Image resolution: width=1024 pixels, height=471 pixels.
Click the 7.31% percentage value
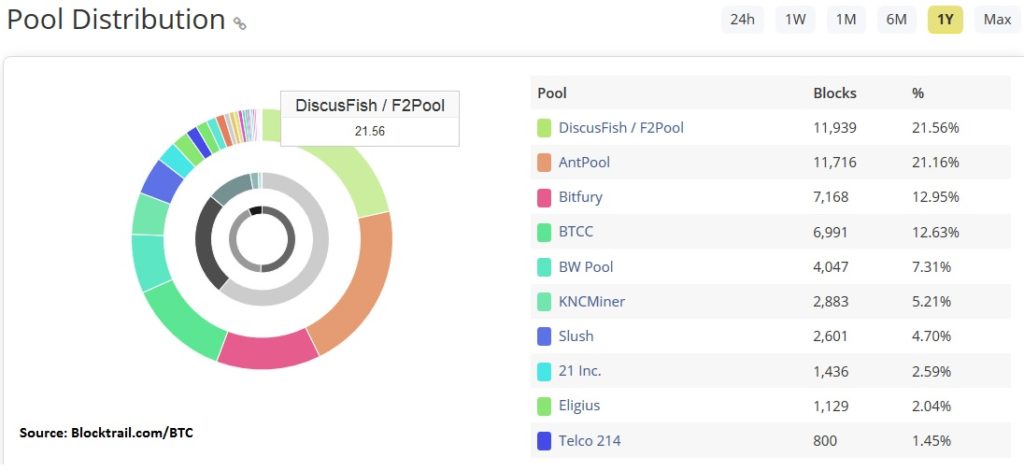931,267
